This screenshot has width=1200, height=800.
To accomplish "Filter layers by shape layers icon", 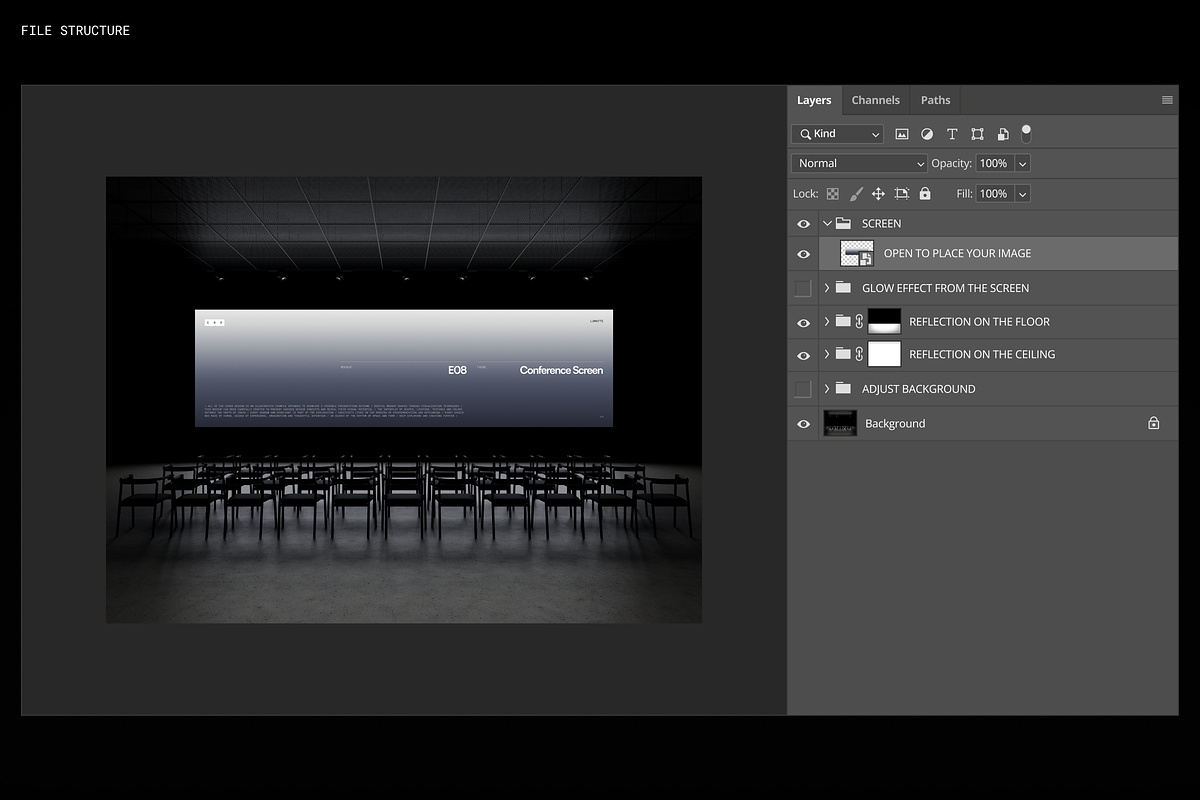I will coord(977,134).
